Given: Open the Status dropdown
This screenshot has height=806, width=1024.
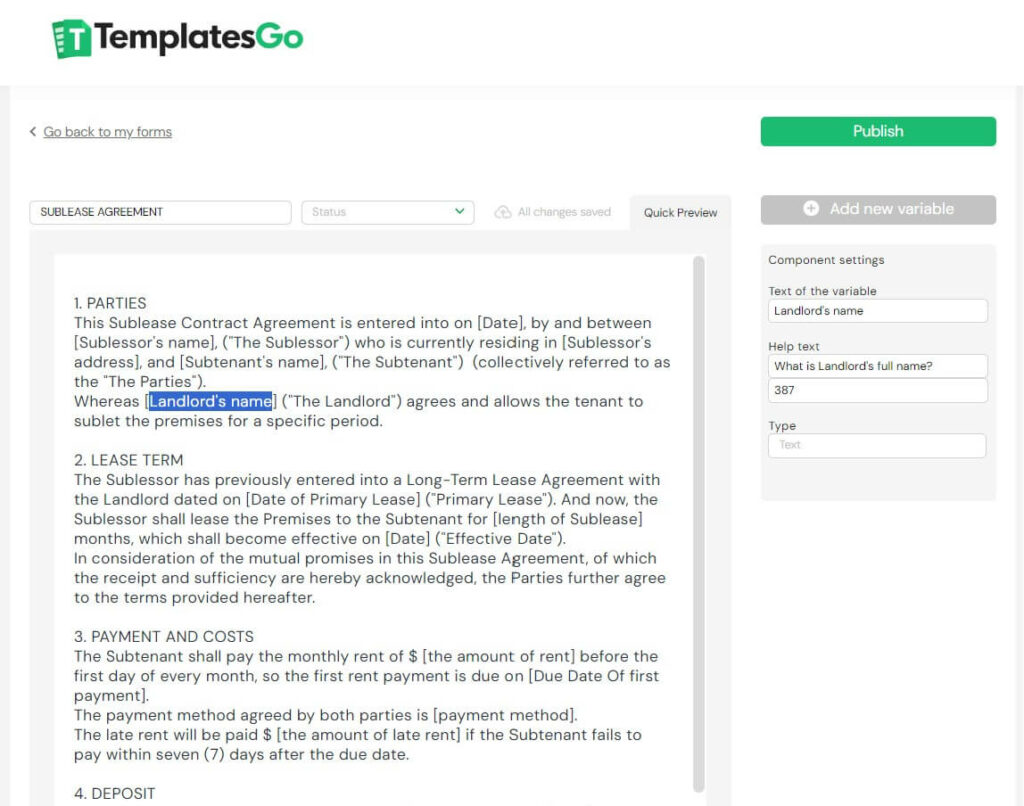Looking at the screenshot, I should coord(387,212).
